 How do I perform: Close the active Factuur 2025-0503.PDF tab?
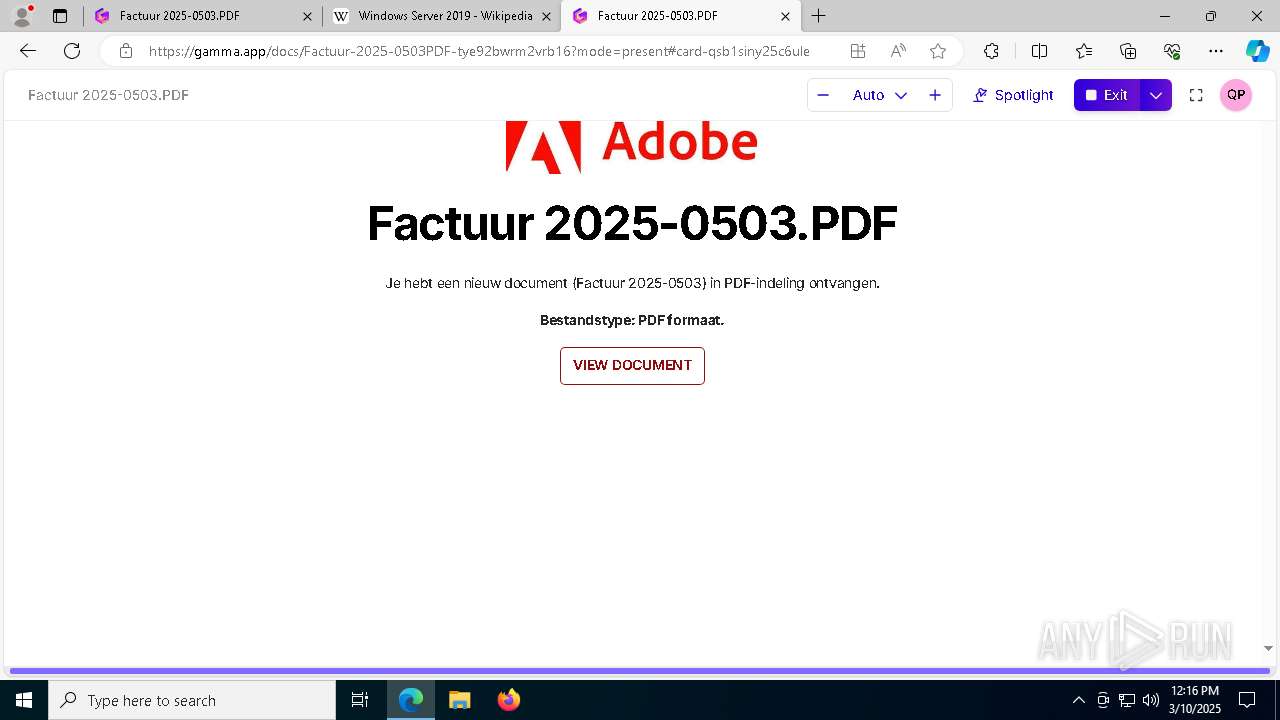[x=785, y=16]
